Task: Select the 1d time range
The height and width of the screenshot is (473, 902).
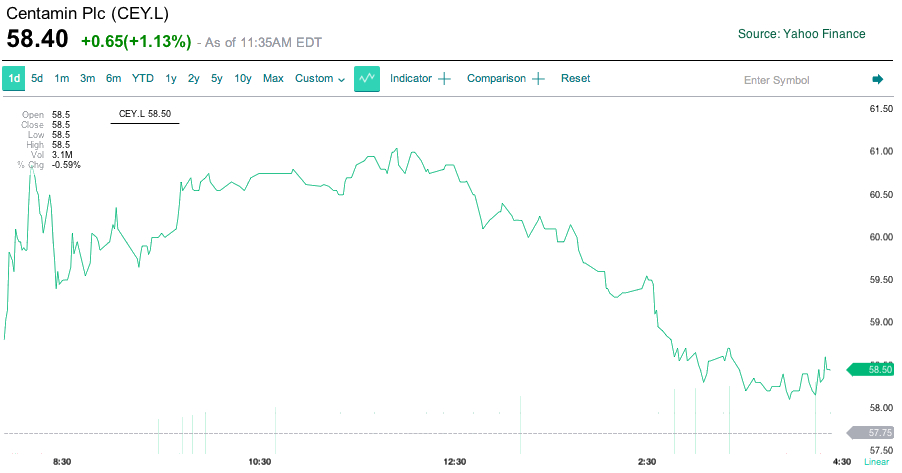Action: pyautogui.click(x=14, y=79)
